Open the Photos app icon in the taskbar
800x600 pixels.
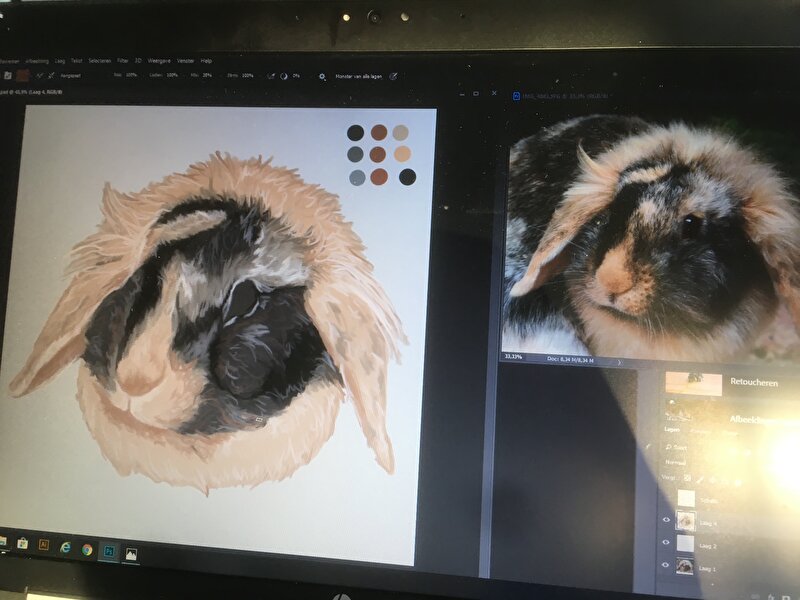[131, 554]
